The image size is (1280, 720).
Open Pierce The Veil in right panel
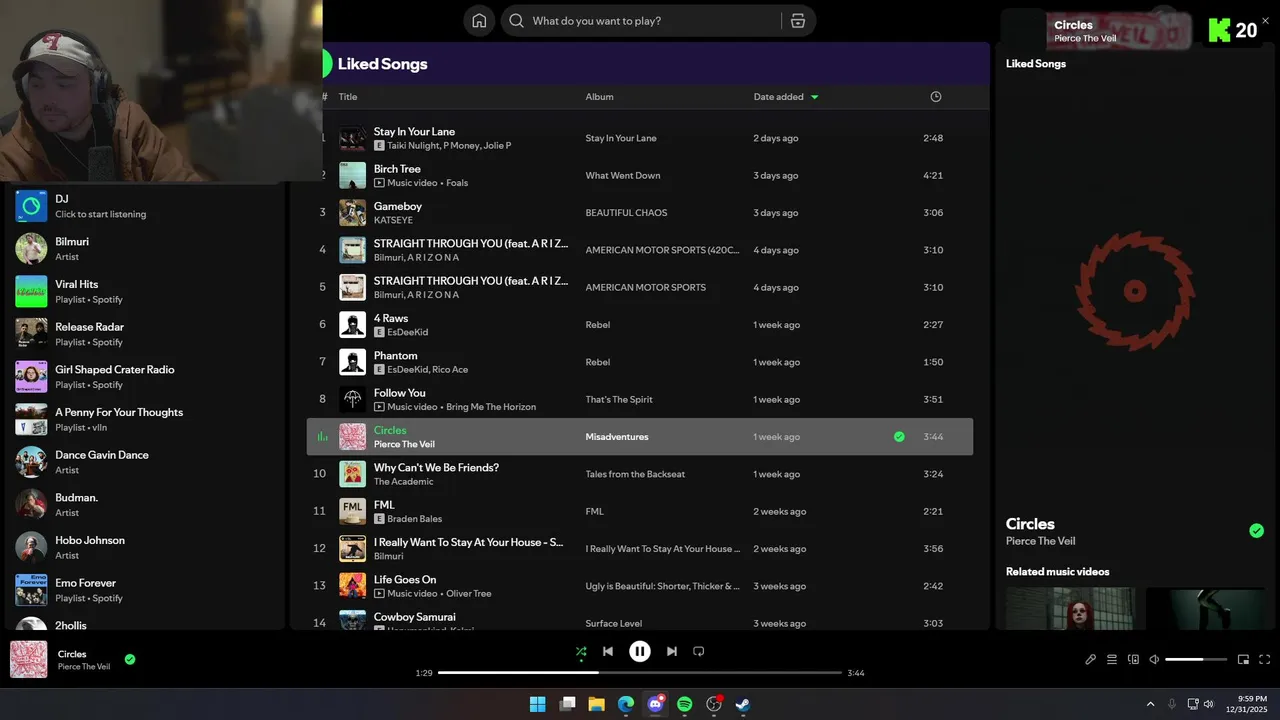1040,541
